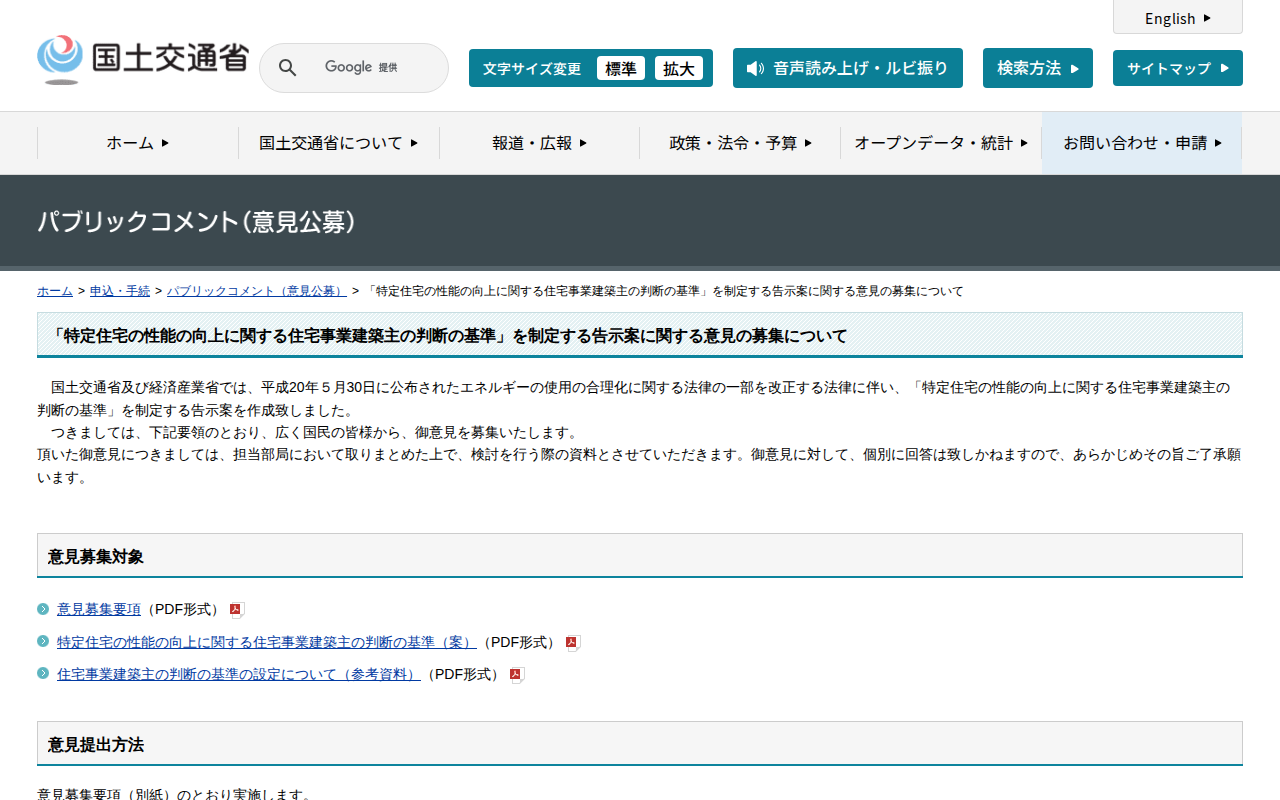Click PDF icon beside 参考資料 link
The height and width of the screenshot is (800, 1280).
point(516,675)
